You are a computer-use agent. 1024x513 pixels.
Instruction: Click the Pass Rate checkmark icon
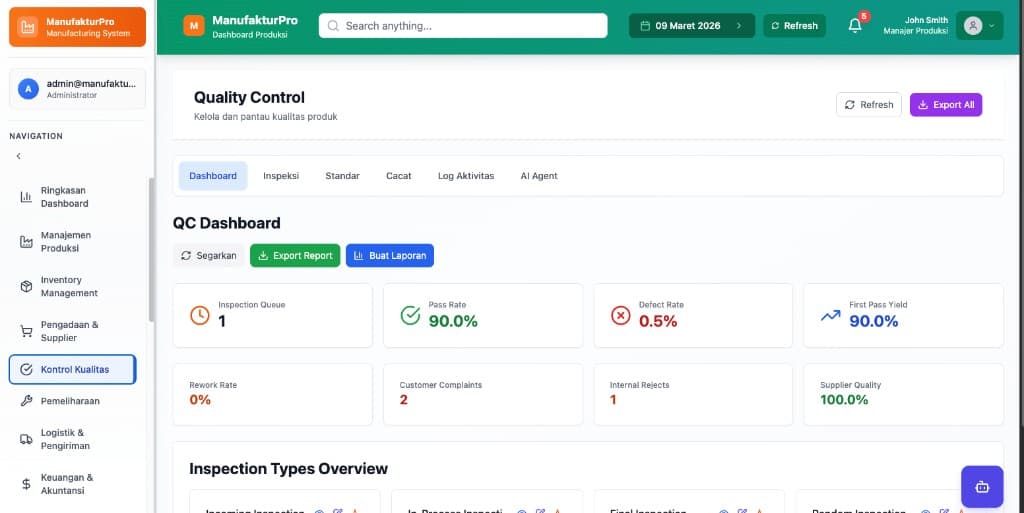click(x=410, y=315)
